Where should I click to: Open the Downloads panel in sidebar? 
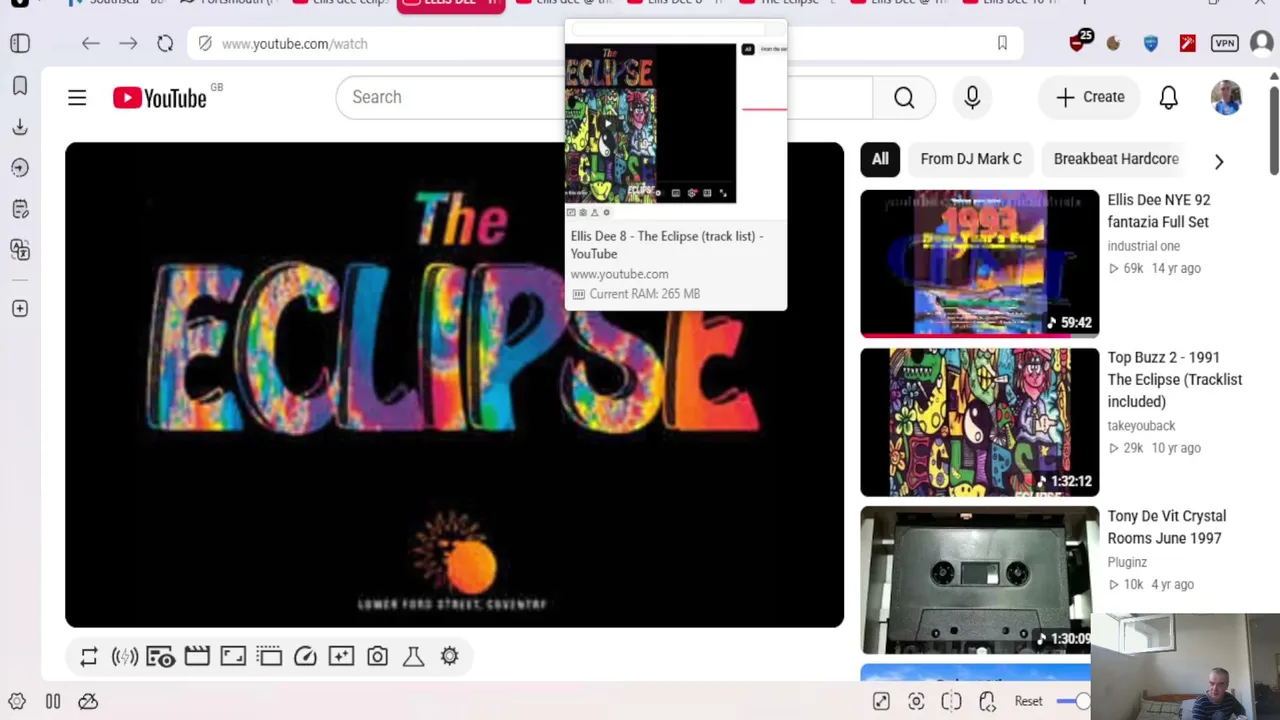20,127
